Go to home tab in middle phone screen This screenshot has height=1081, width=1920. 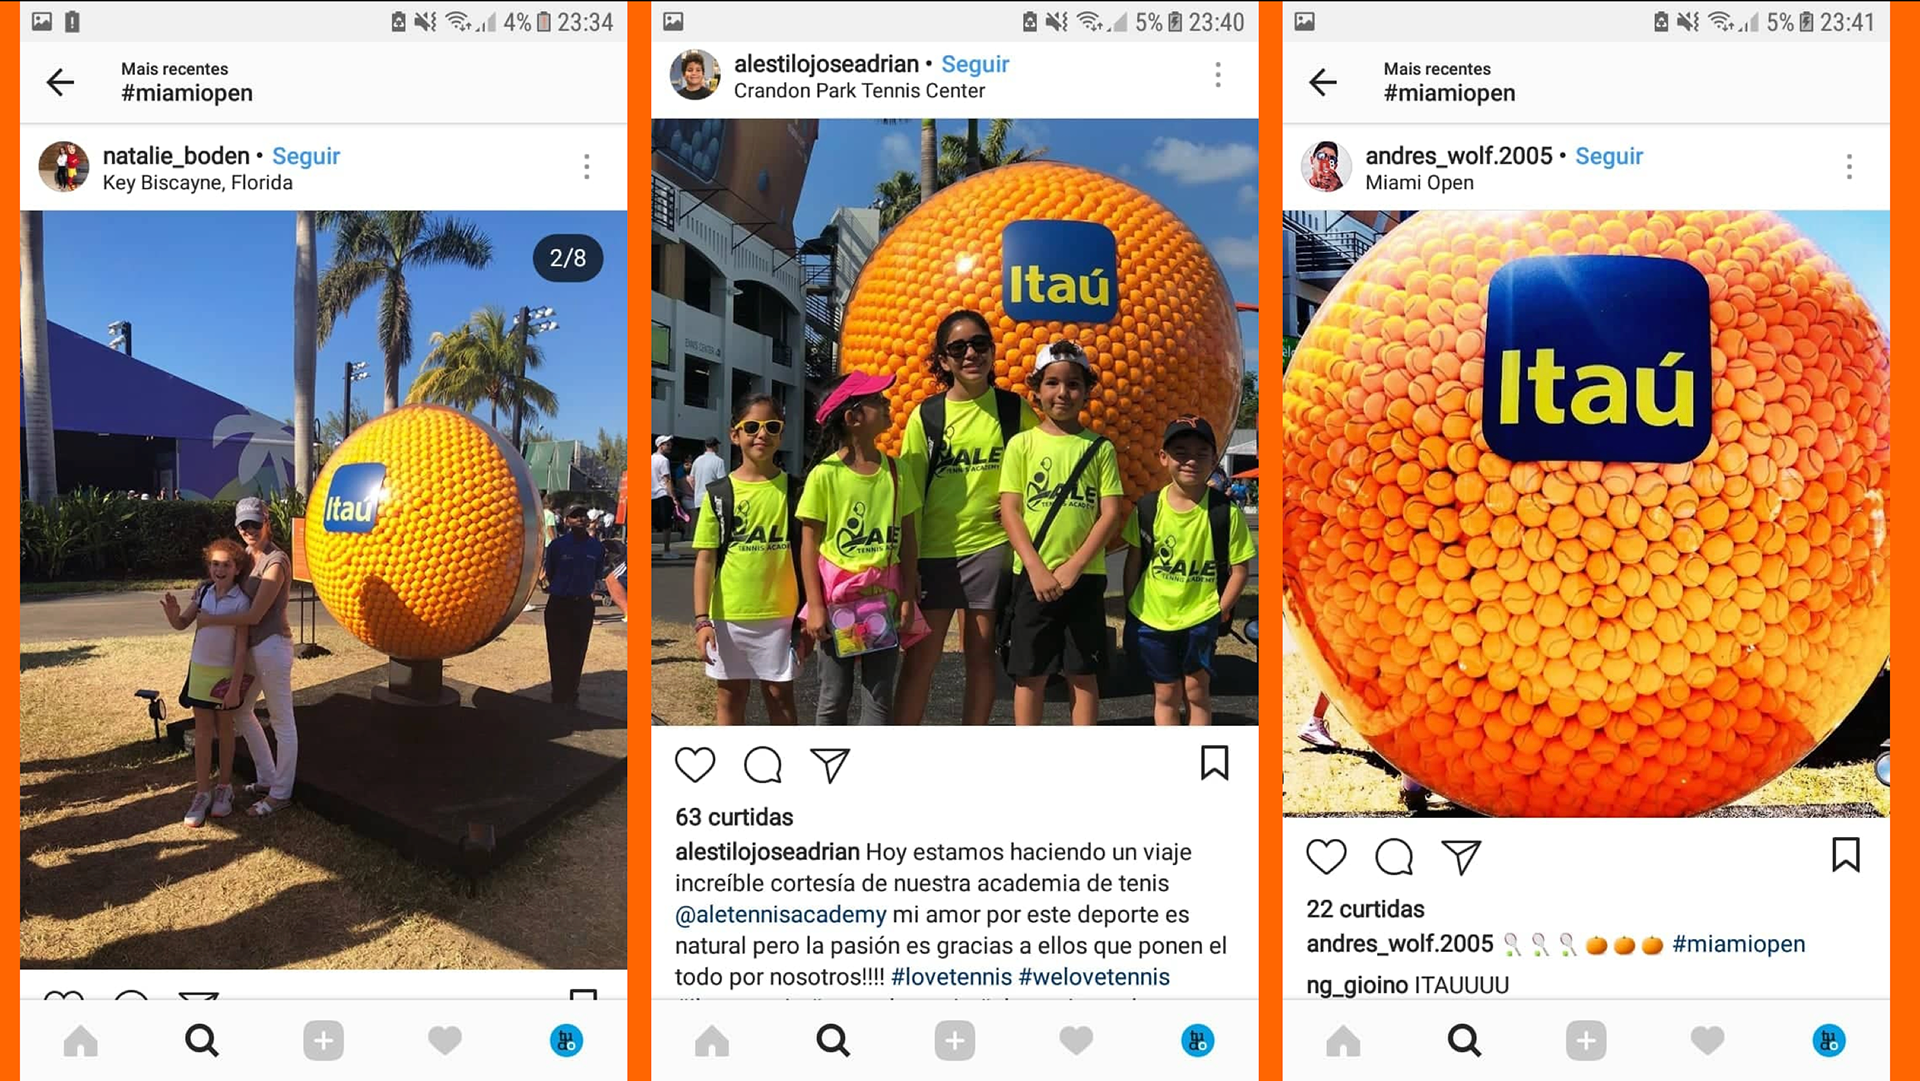click(712, 1041)
